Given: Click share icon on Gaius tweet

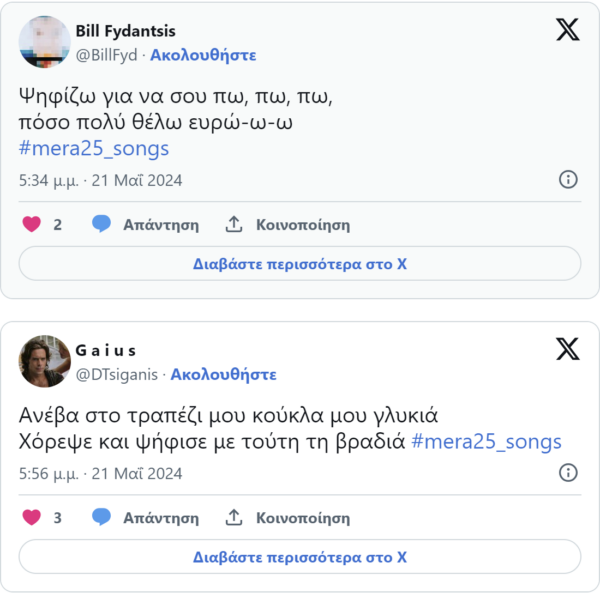Looking at the screenshot, I should pyautogui.click(x=234, y=517).
